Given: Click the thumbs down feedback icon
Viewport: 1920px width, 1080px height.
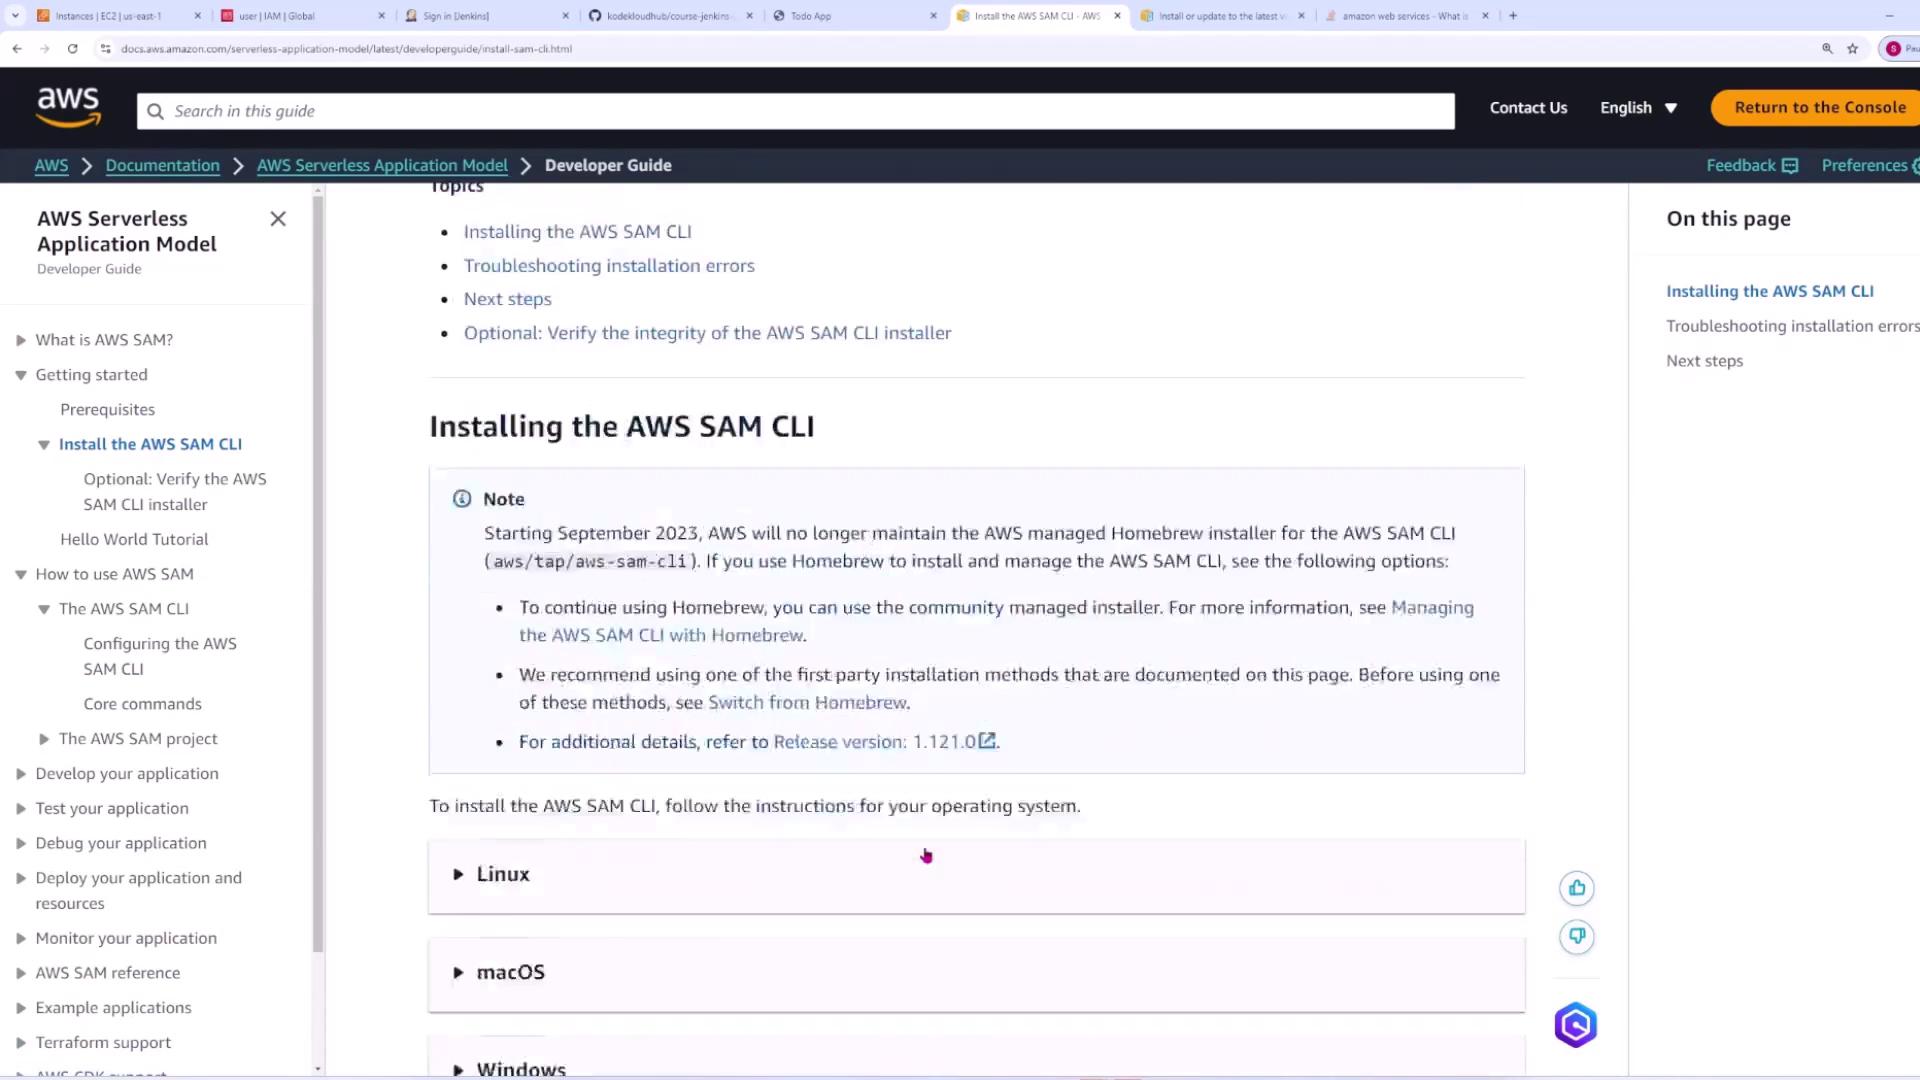Looking at the screenshot, I should click(x=1577, y=936).
